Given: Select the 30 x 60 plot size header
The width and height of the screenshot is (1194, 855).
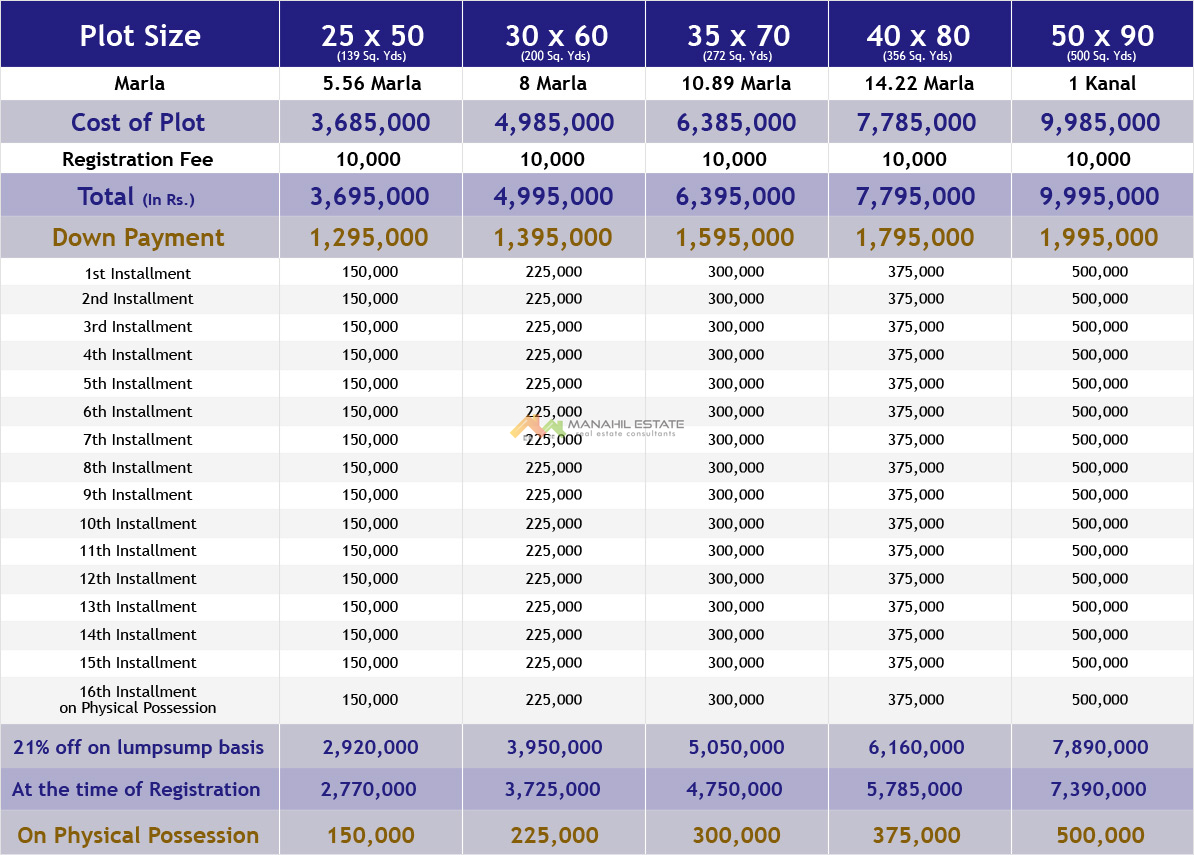Looking at the screenshot, I should click(x=556, y=37).
